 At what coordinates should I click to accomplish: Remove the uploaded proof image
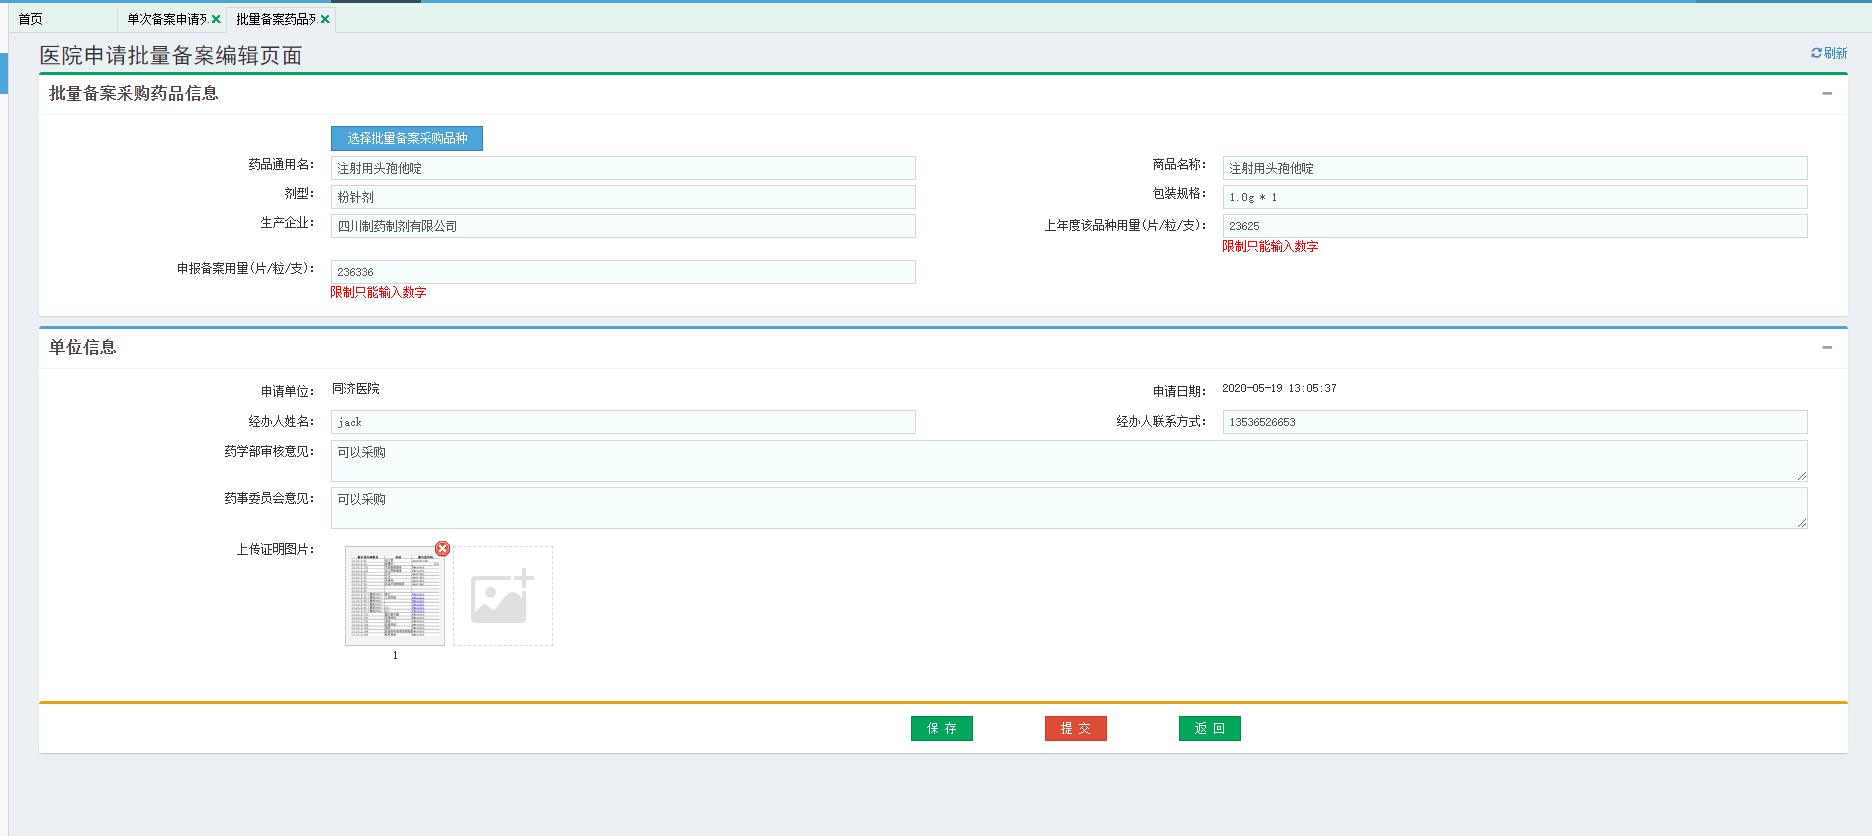tap(443, 549)
